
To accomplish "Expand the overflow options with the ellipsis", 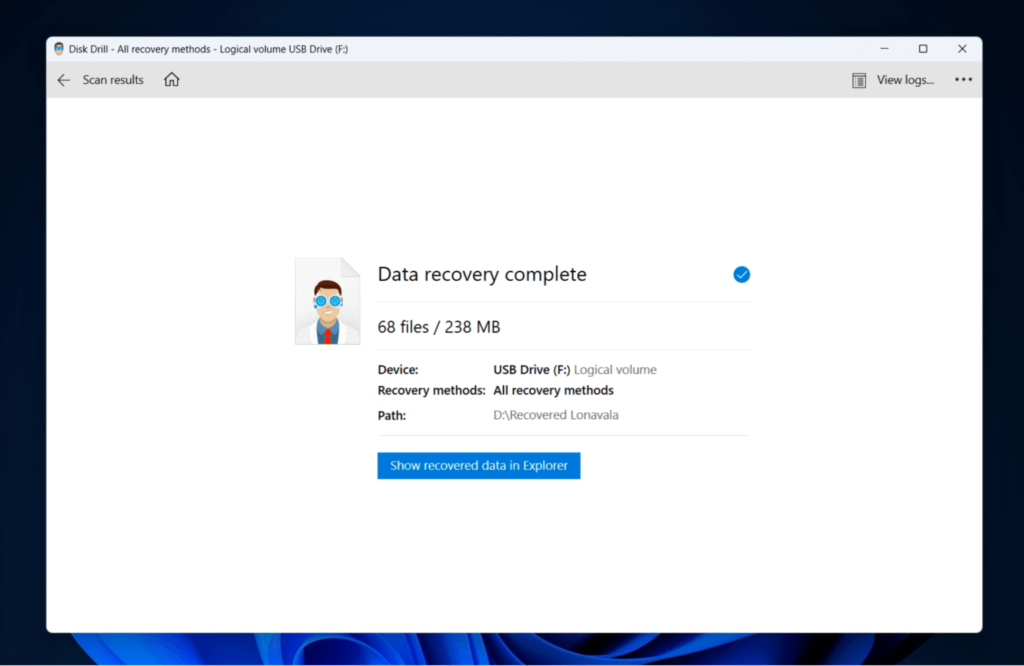I will pyautogui.click(x=963, y=79).
